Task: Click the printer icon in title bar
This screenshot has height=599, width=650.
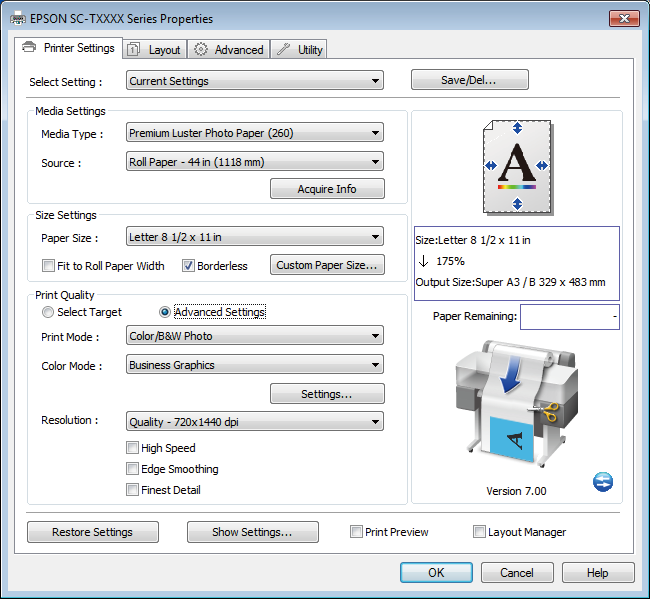Action: coord(17,19)
